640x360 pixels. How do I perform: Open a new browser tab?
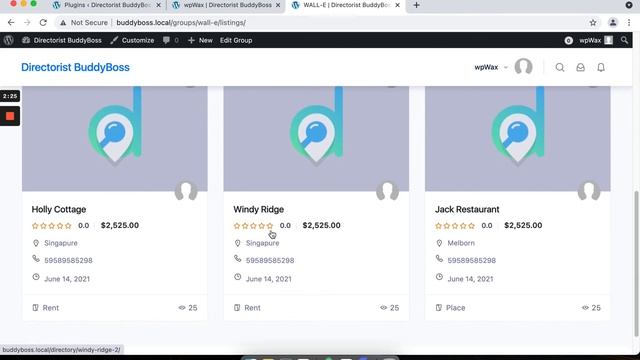coord(416,5)
